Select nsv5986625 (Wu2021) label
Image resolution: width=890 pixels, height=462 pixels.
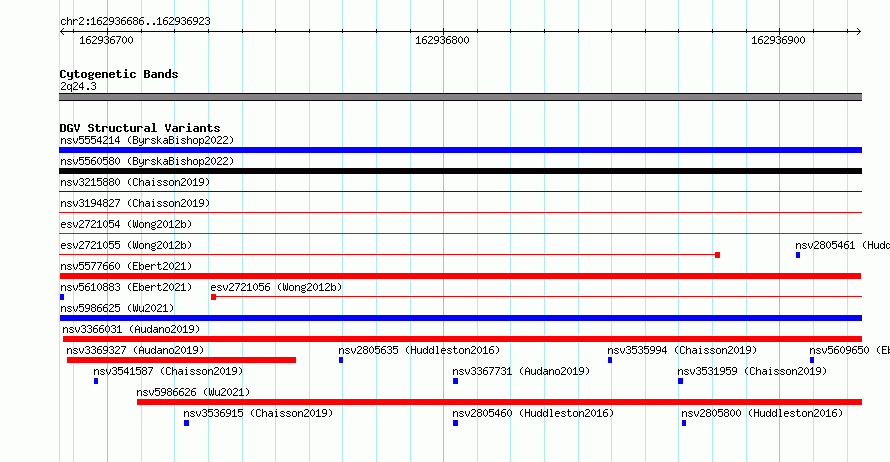(x=117, y=308)
